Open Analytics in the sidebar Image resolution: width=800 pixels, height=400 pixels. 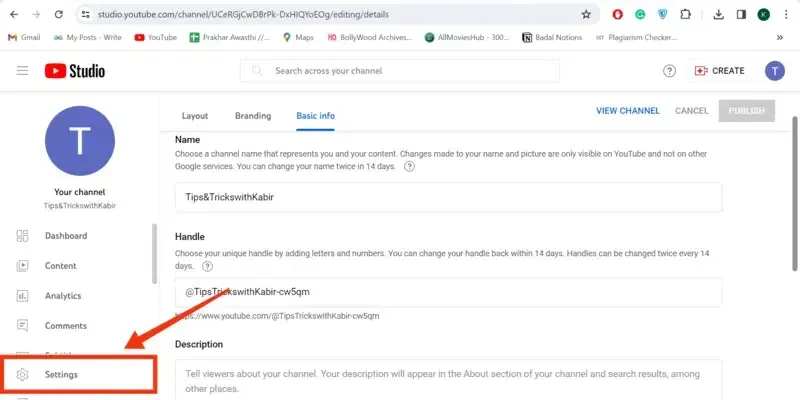click(63, 296)
